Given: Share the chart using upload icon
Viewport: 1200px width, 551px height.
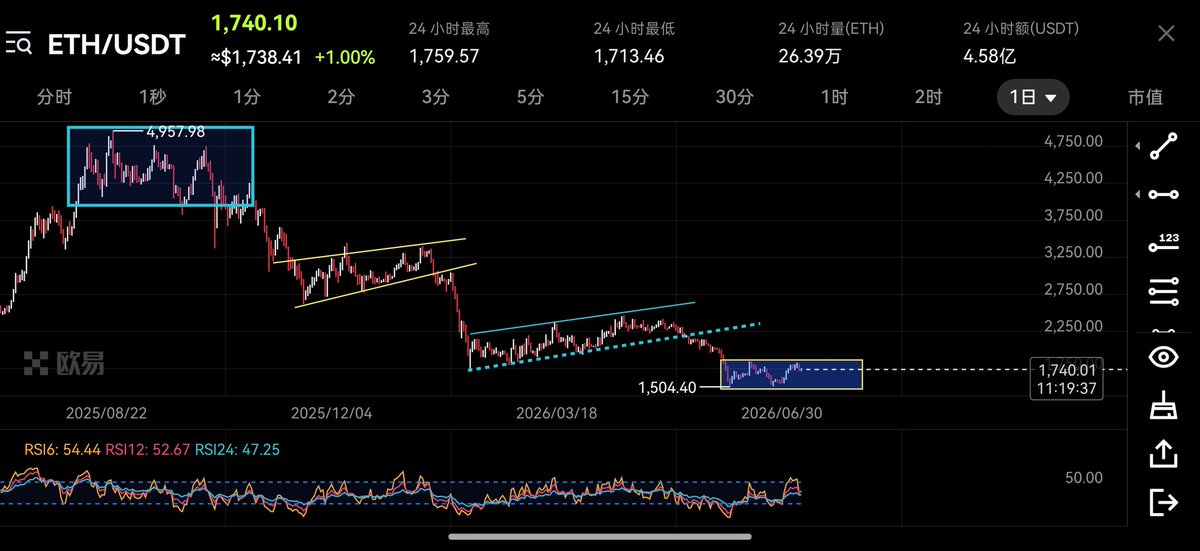Looking at the screenshot, I should pos(1164,454).
